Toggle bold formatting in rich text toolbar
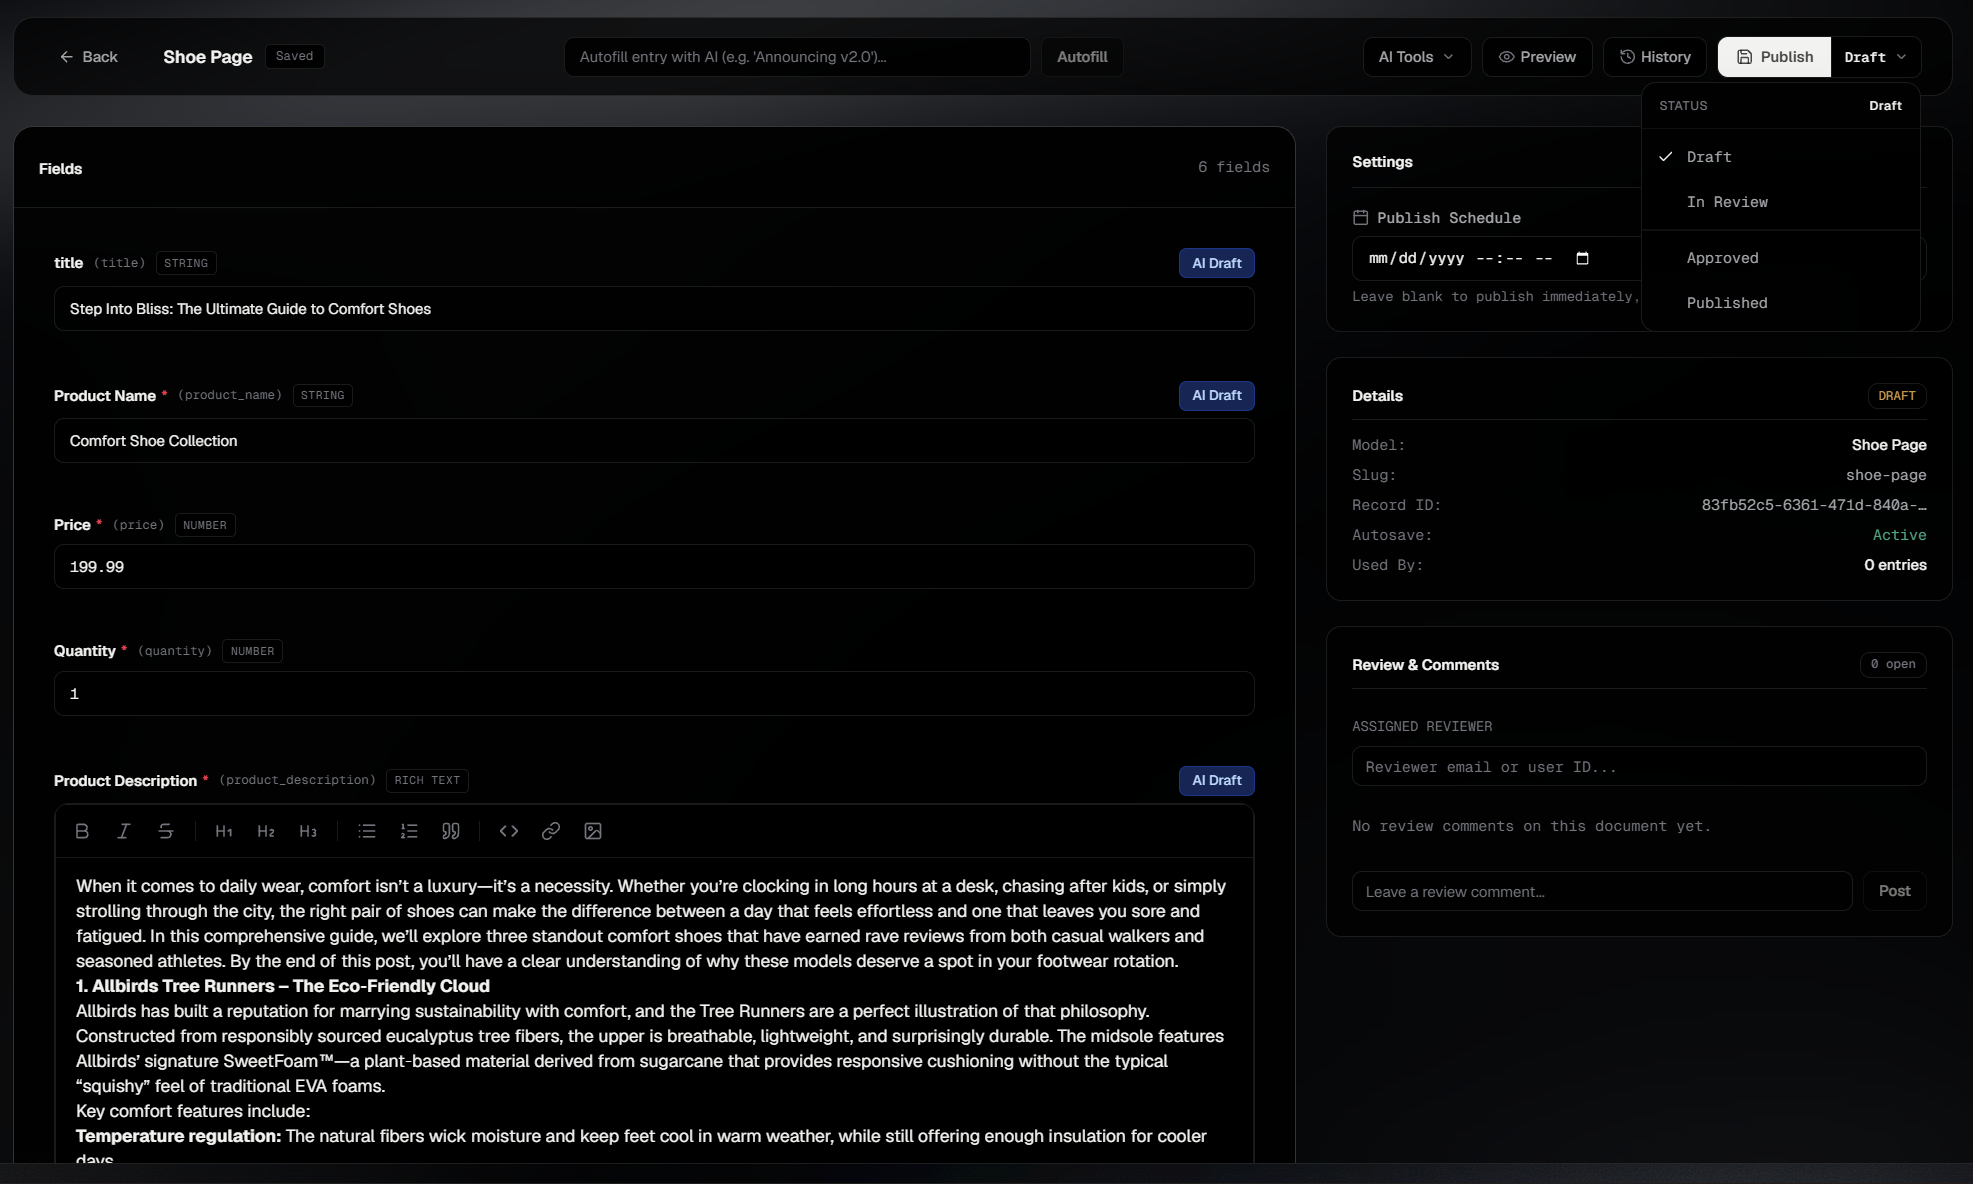Viewport: 1973px width, 1184px height. click(82, 831)
